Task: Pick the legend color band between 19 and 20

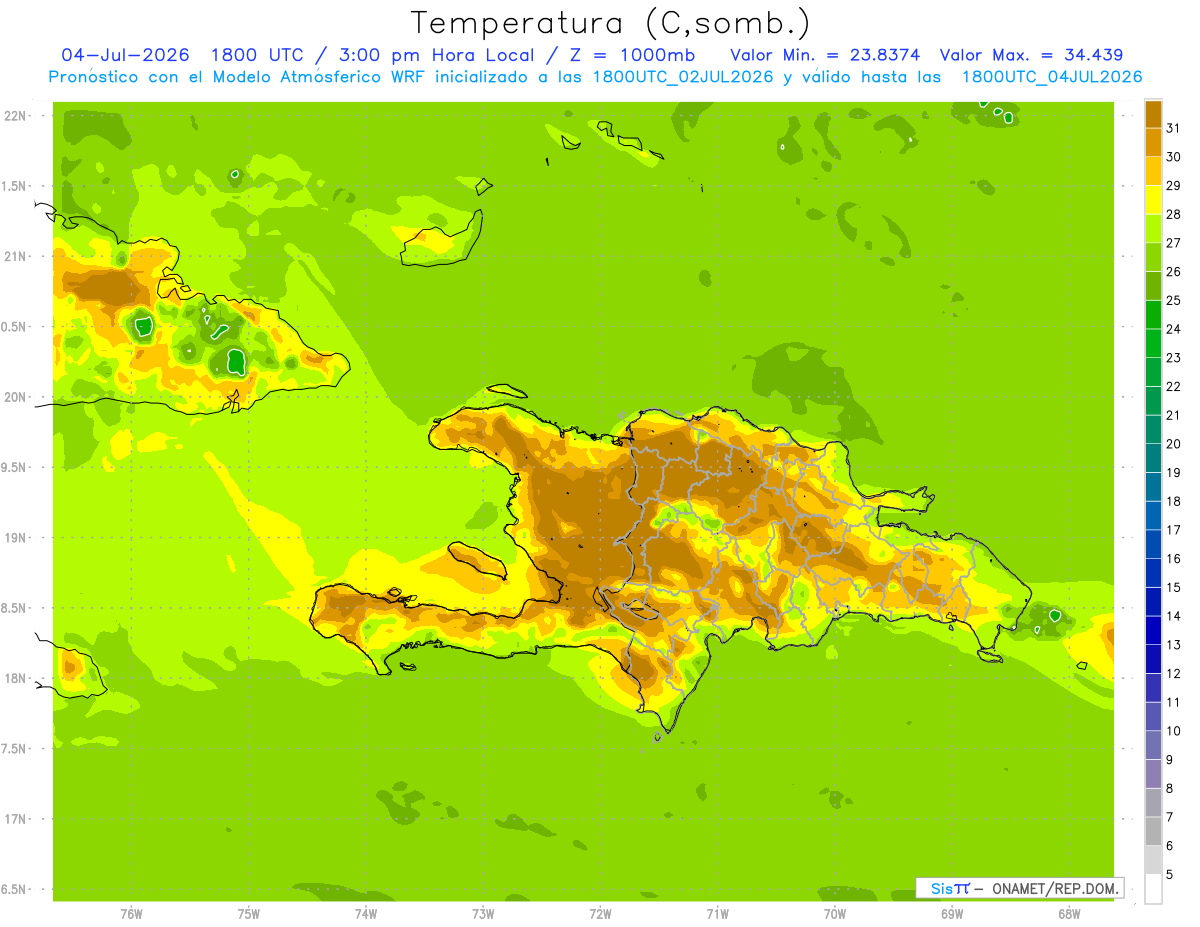Action: [x=1153, y=458]
